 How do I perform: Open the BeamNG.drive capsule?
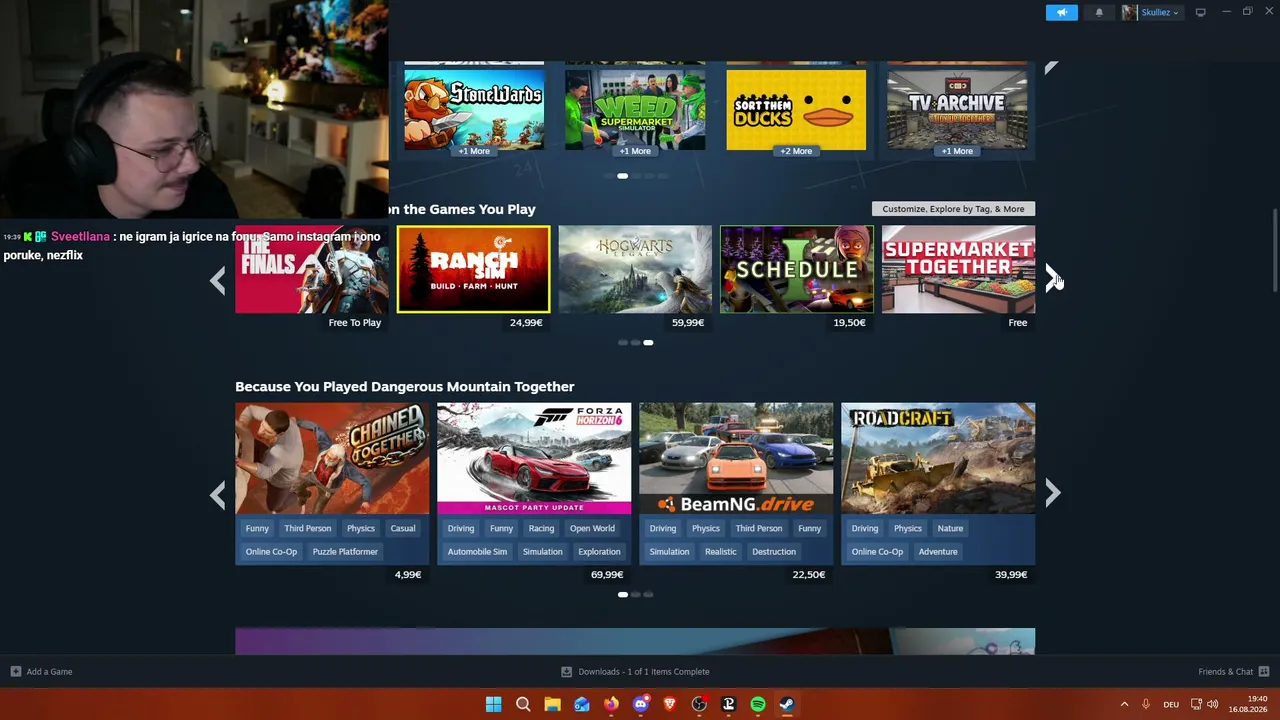pyautogui.click(x=736, y=458)
